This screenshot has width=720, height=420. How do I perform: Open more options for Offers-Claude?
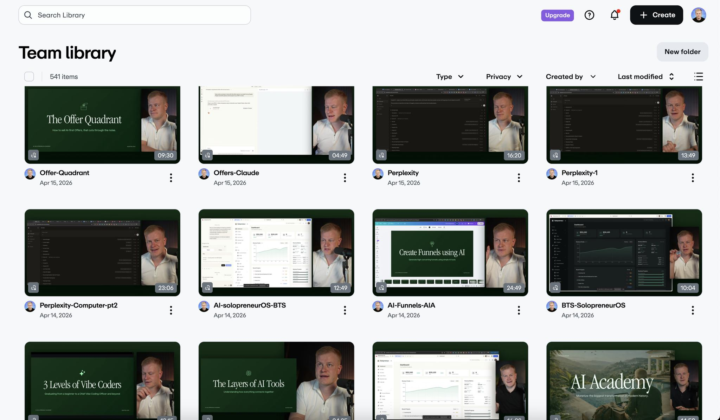[x=345, y=178]
